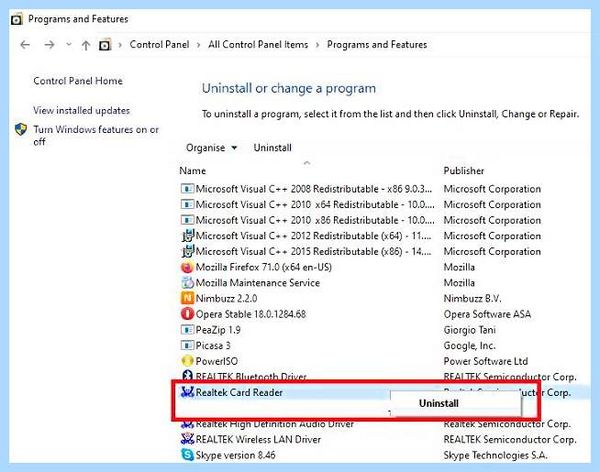Open the View installed updates link

click(x=81, y=111)
